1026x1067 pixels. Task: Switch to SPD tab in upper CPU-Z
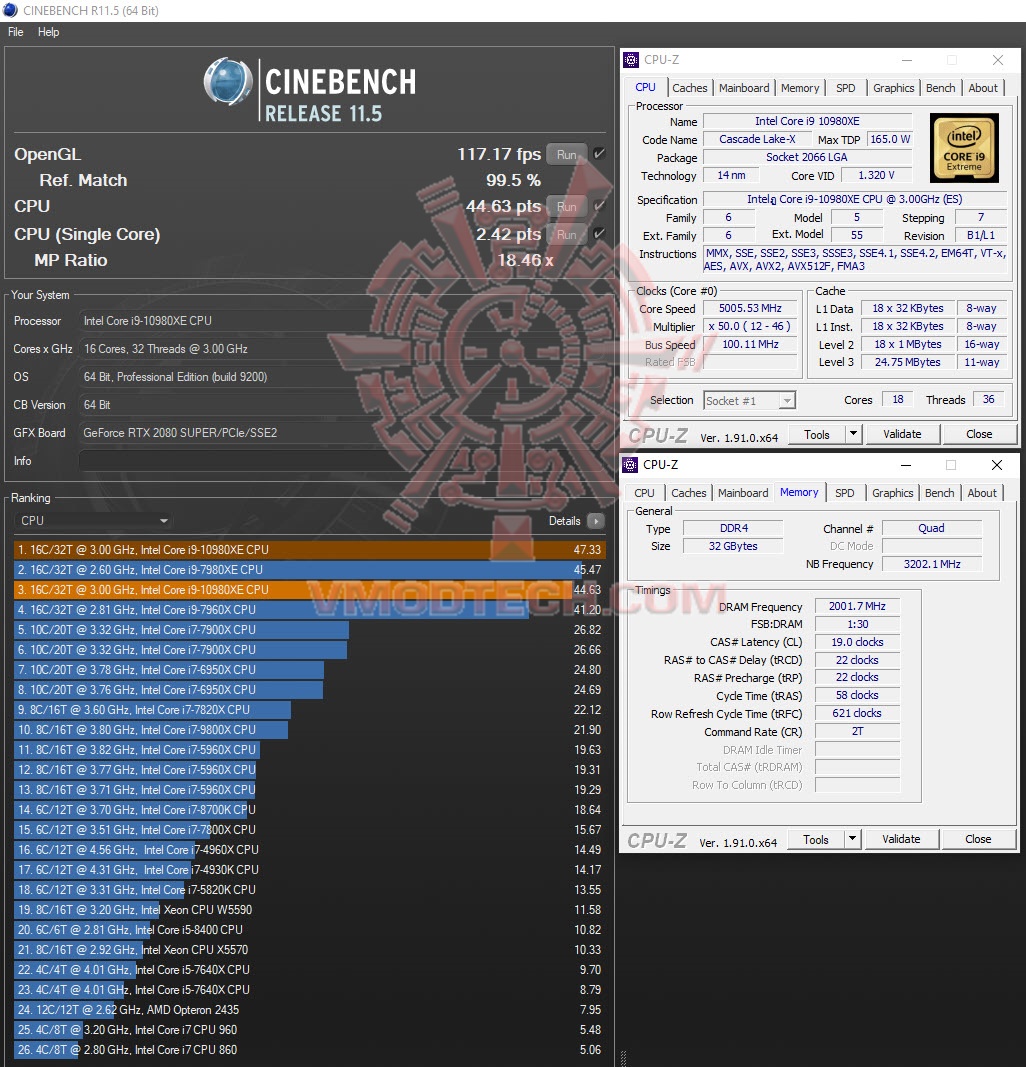coord(846,88)
